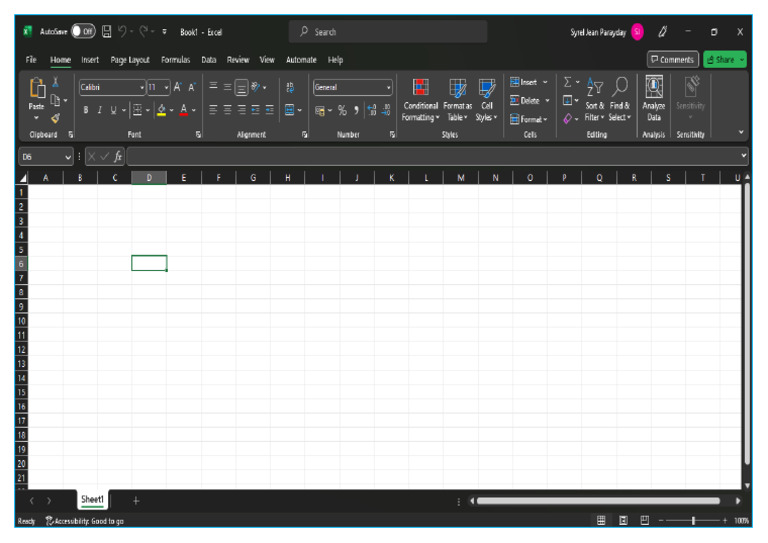Viewport: 768px width, 543px height.
Task: Click the Format Painter brush icon
Action: (x=56, y=118)
